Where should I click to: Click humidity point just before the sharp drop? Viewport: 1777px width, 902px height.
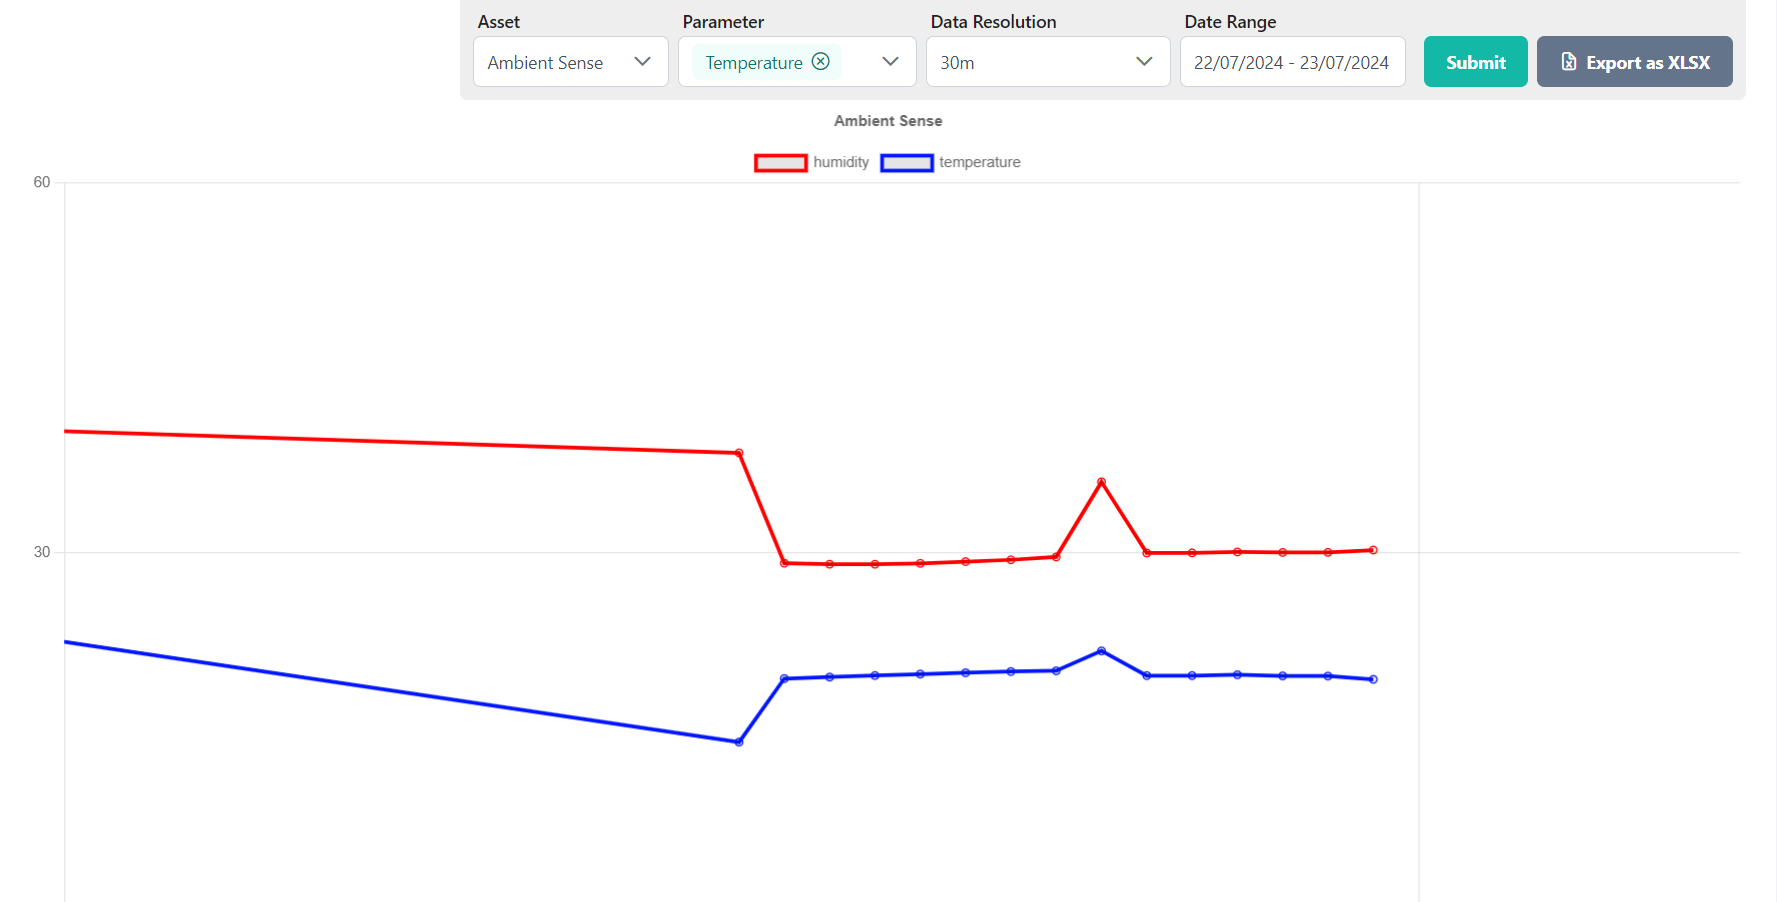pyautogui.click(x=739, y=453)
